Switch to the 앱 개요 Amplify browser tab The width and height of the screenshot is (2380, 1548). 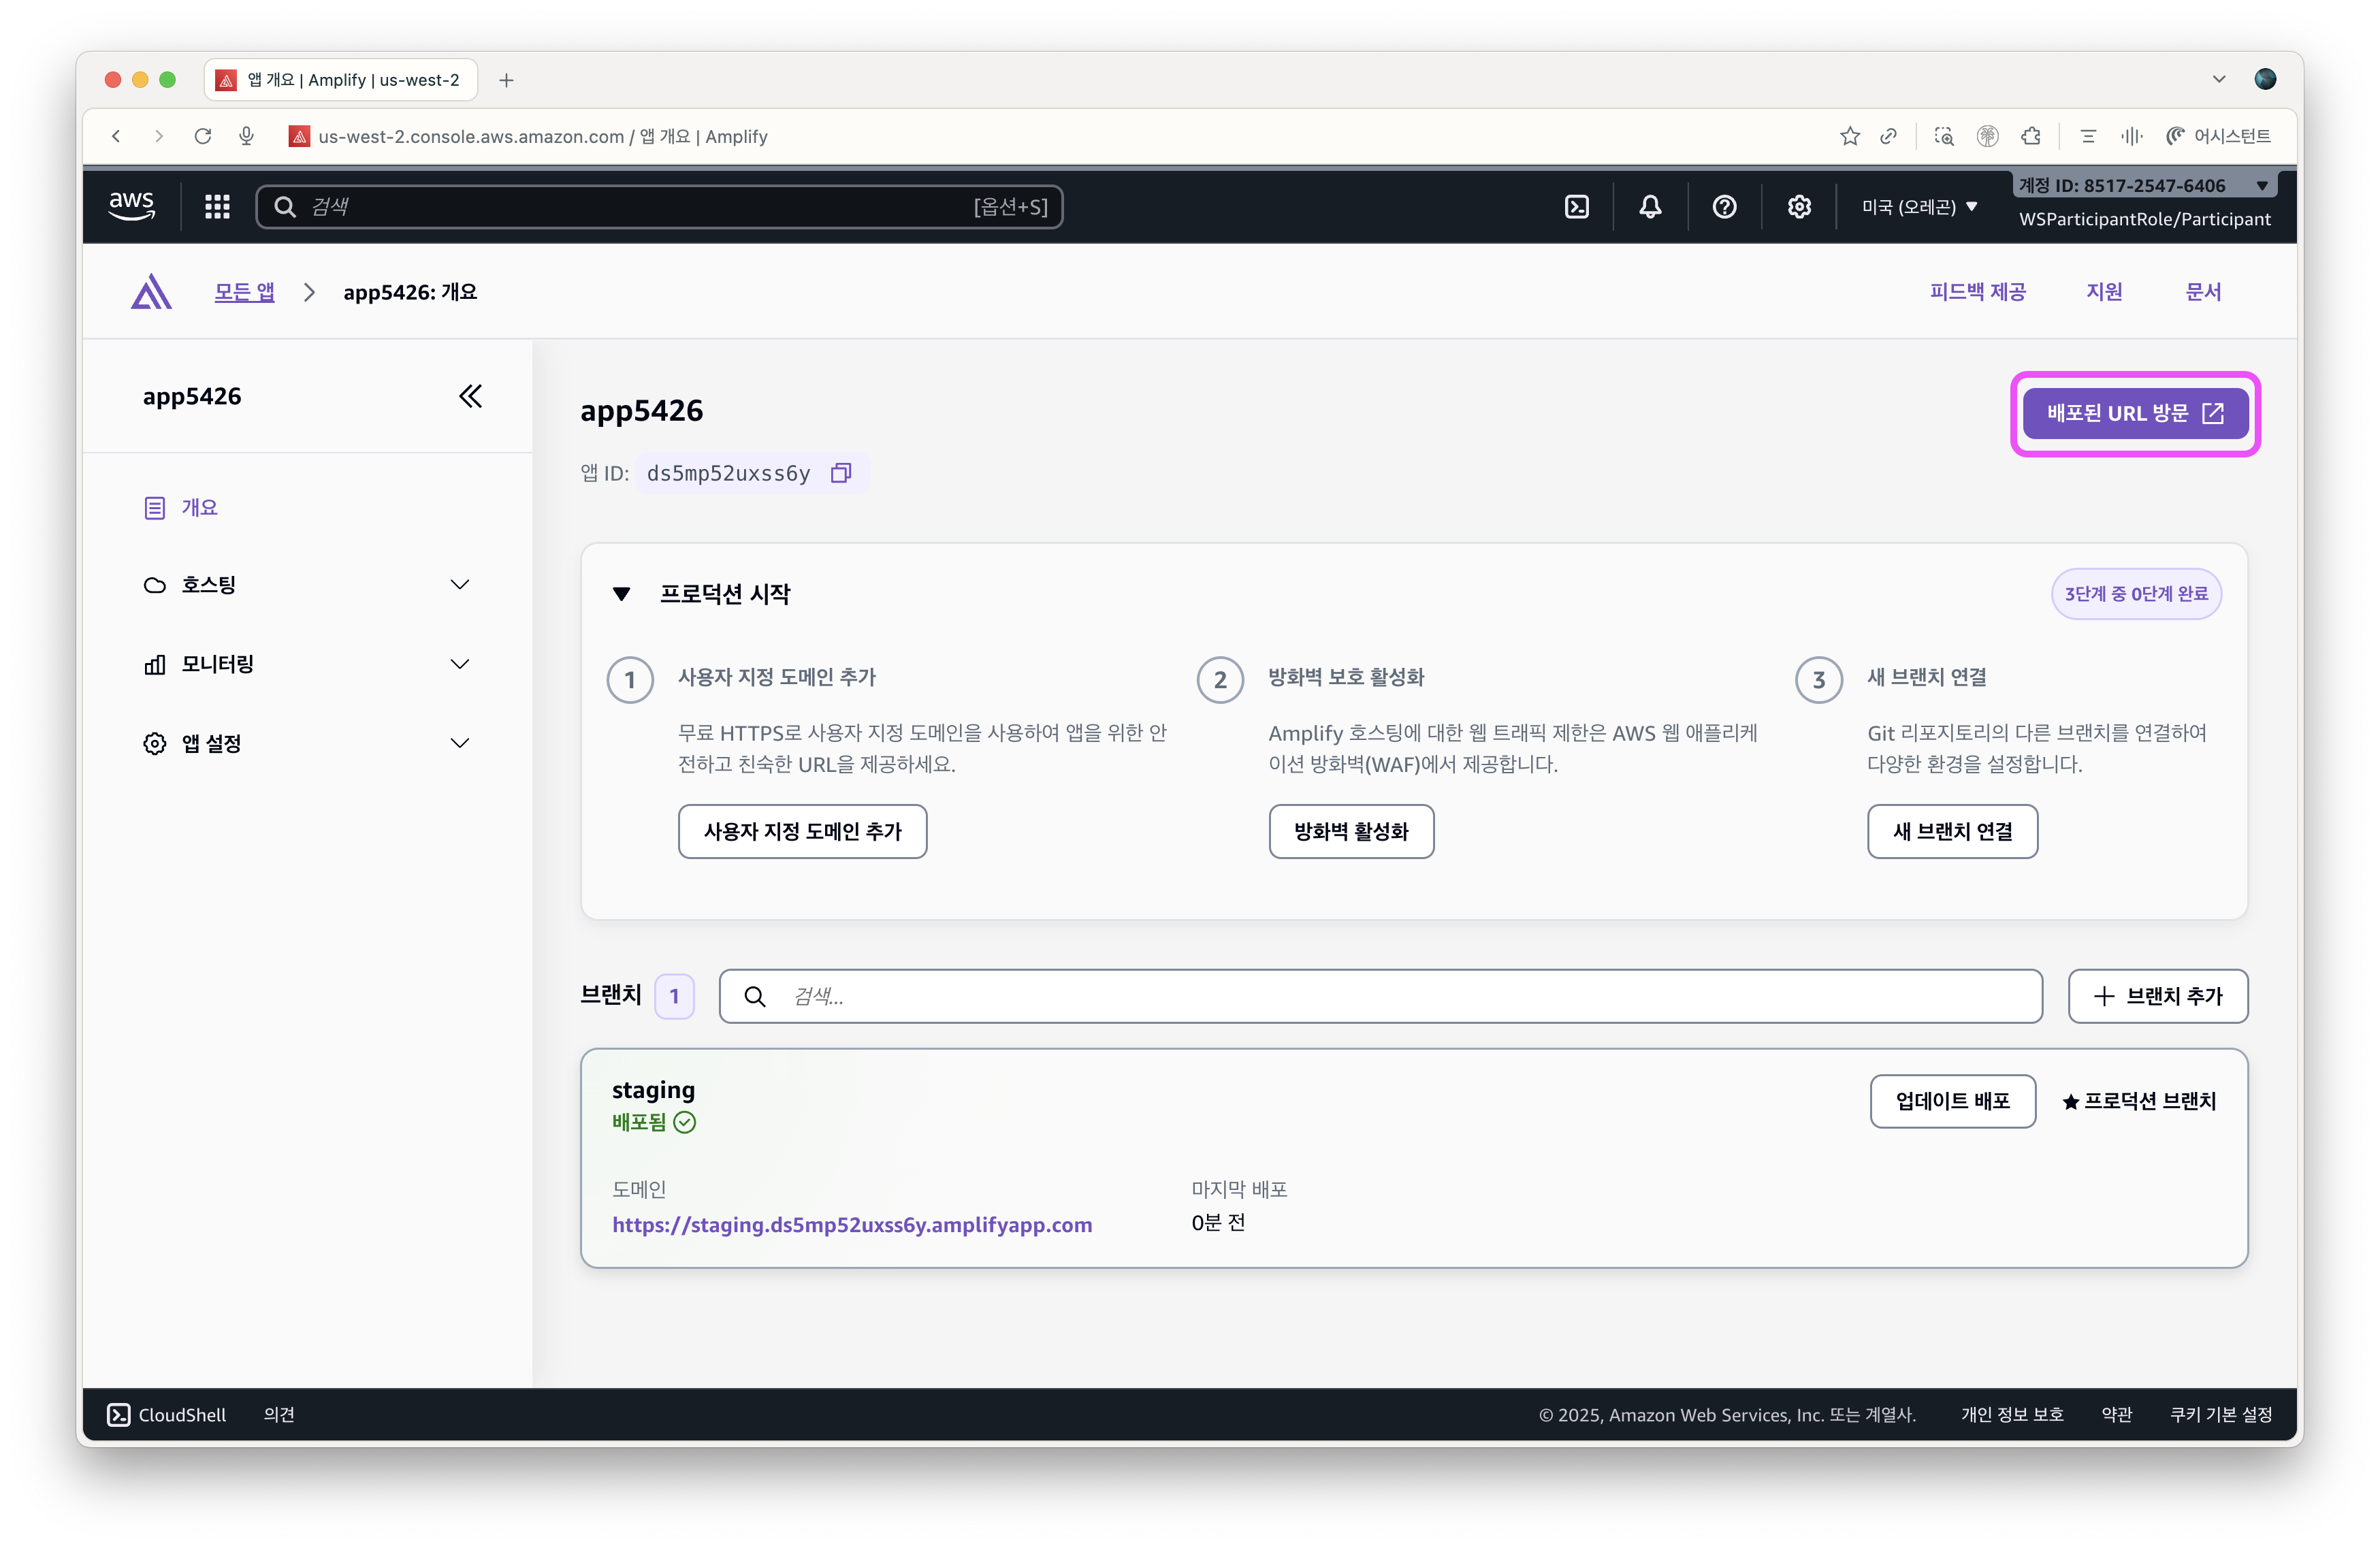tap(341, 80)
